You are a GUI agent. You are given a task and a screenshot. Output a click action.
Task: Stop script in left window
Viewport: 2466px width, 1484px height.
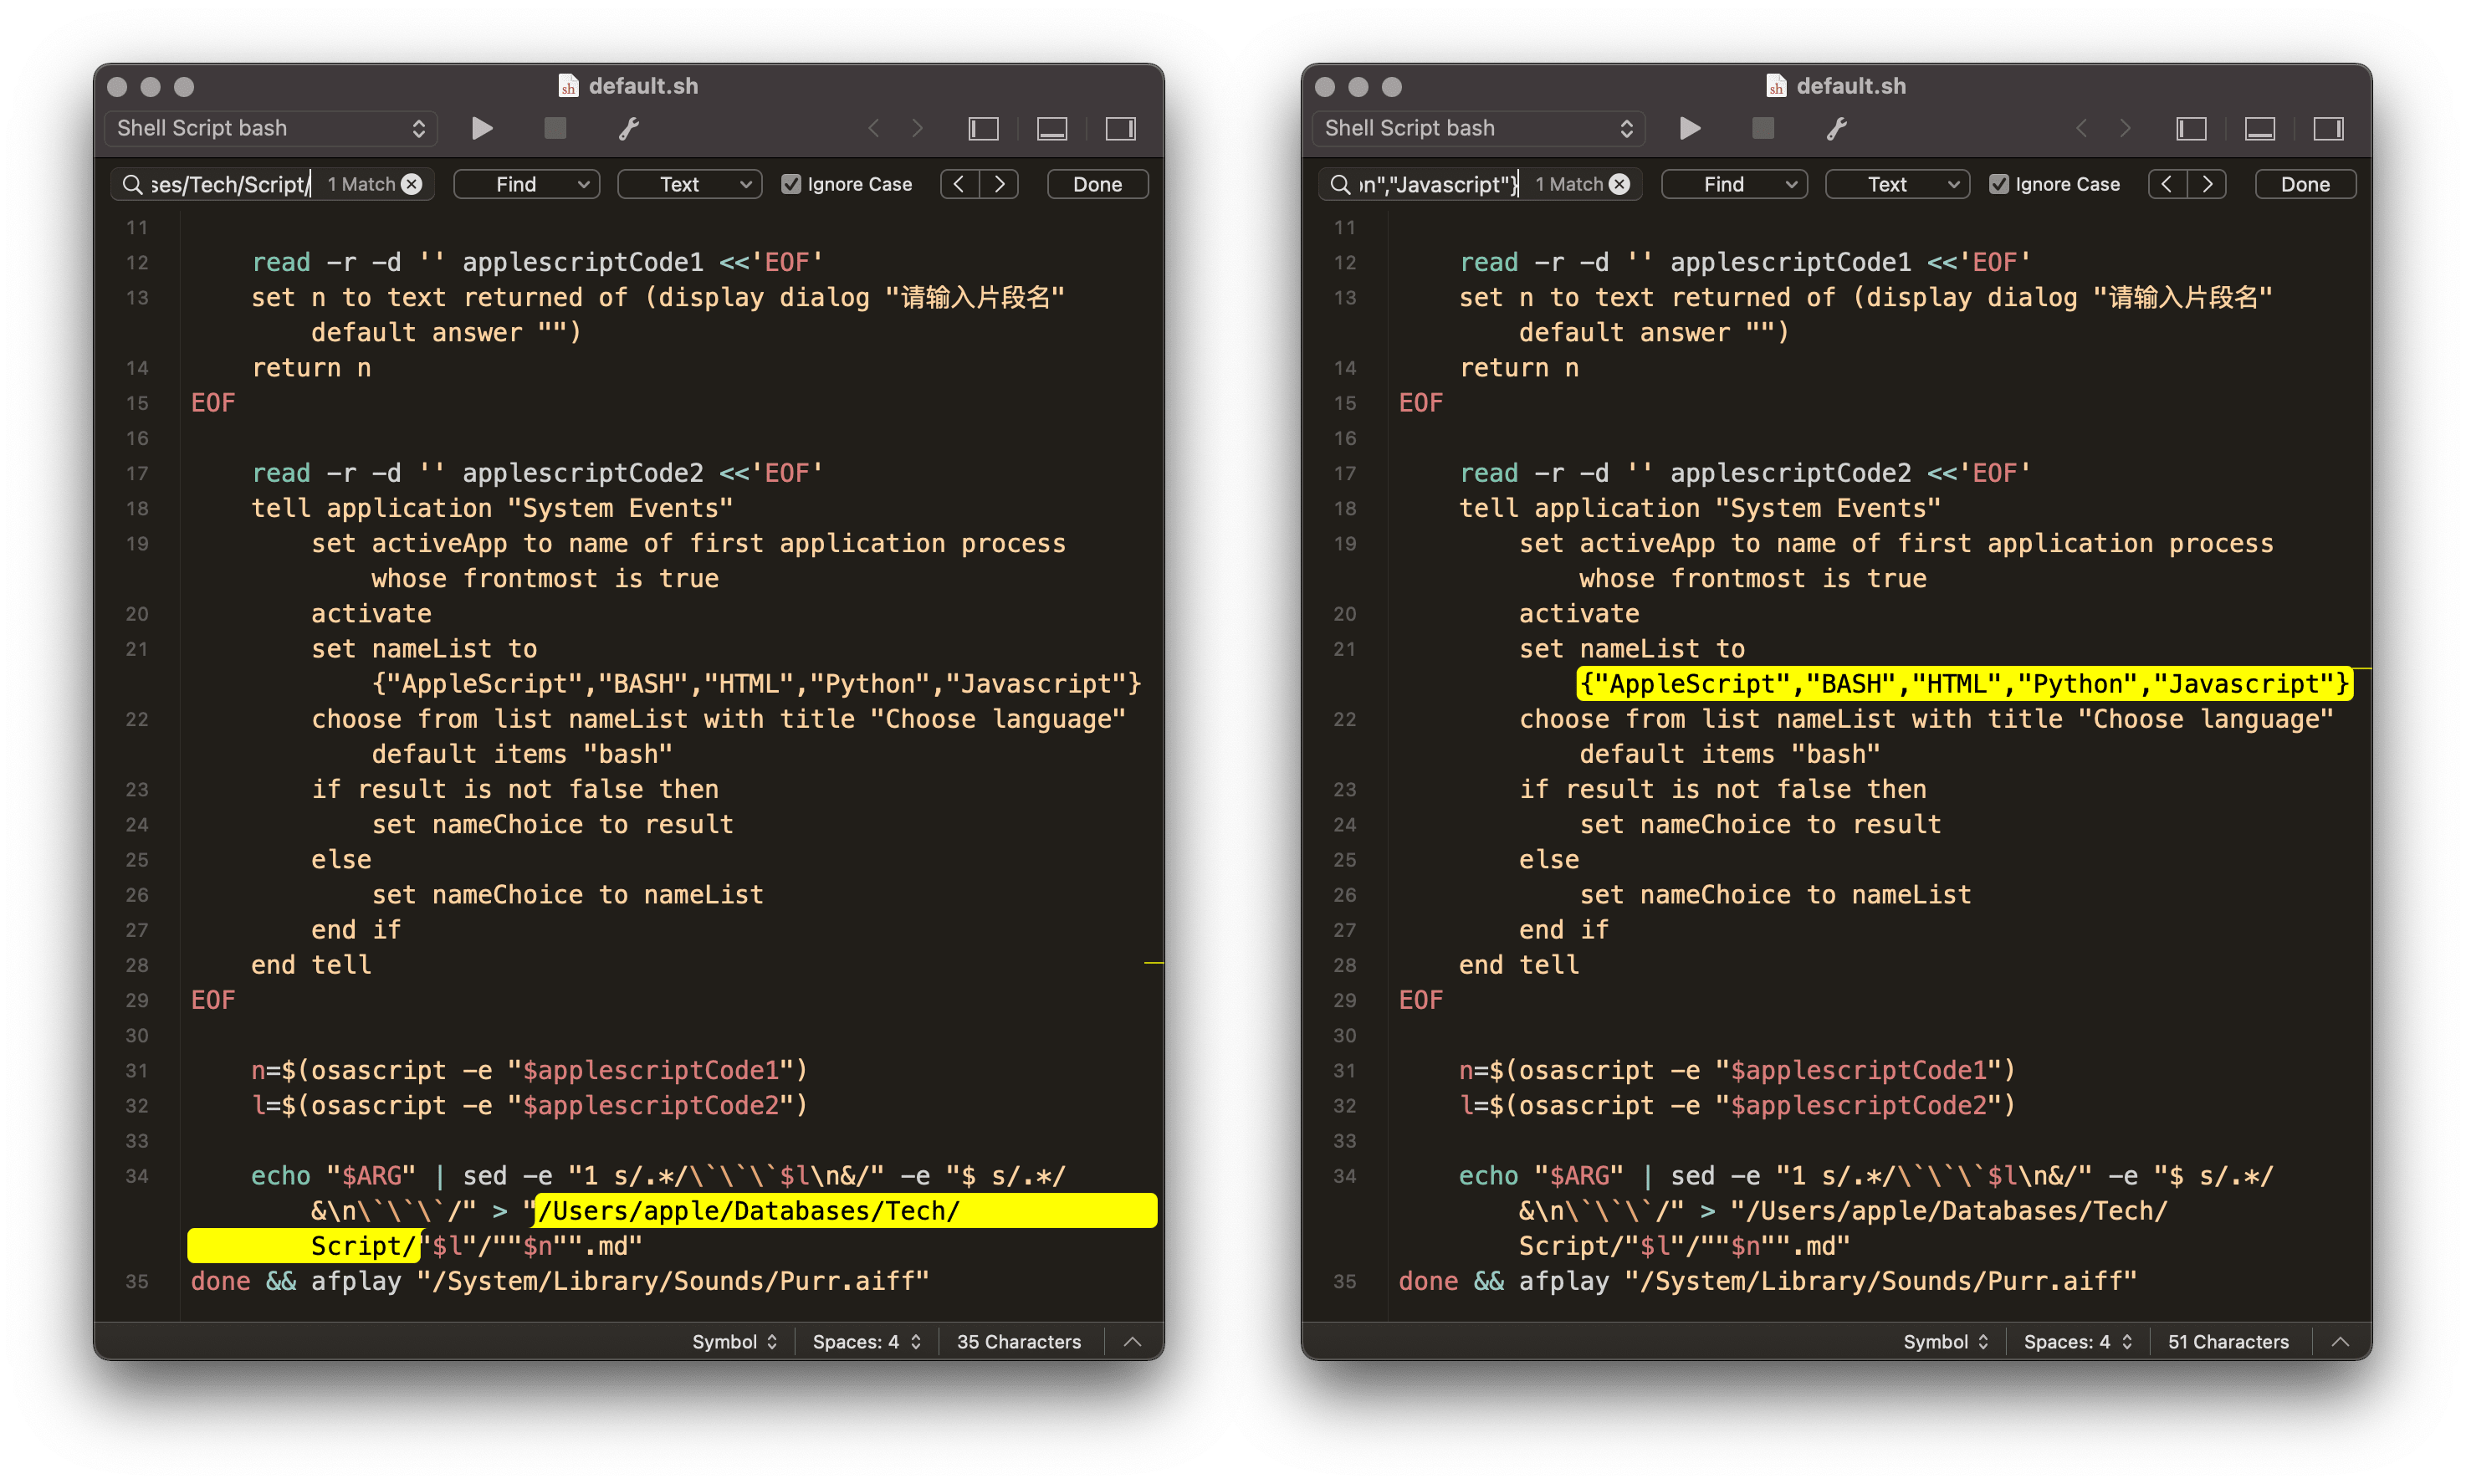(x=555, y=128)
